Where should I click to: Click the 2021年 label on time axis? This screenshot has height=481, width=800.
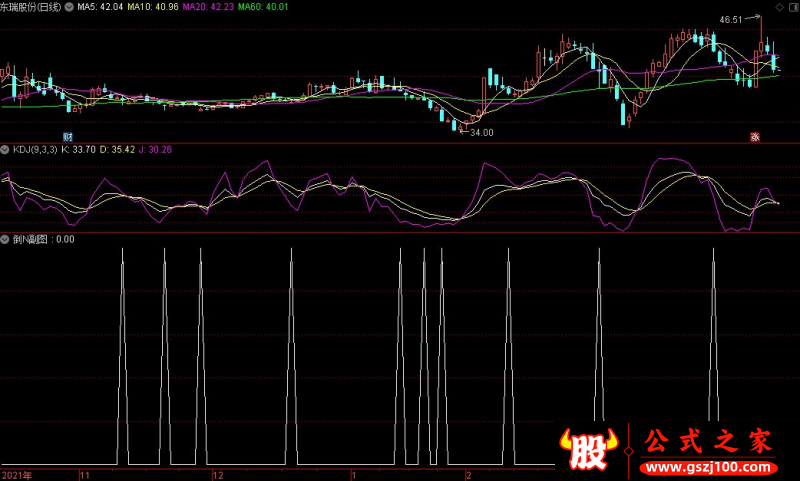coord(17,475)
